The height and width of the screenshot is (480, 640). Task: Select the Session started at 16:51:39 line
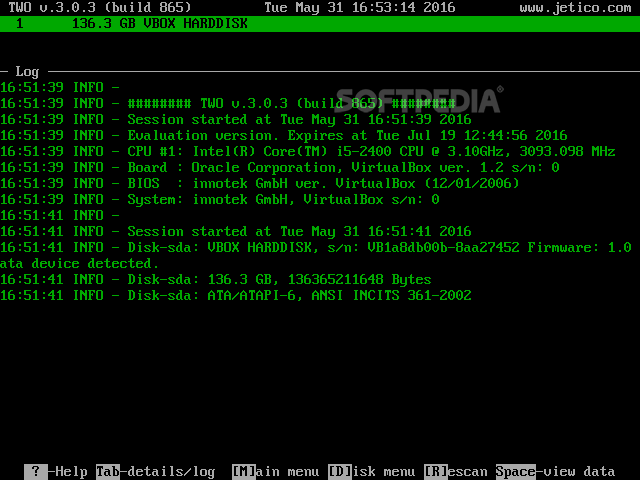click(236, 120)
